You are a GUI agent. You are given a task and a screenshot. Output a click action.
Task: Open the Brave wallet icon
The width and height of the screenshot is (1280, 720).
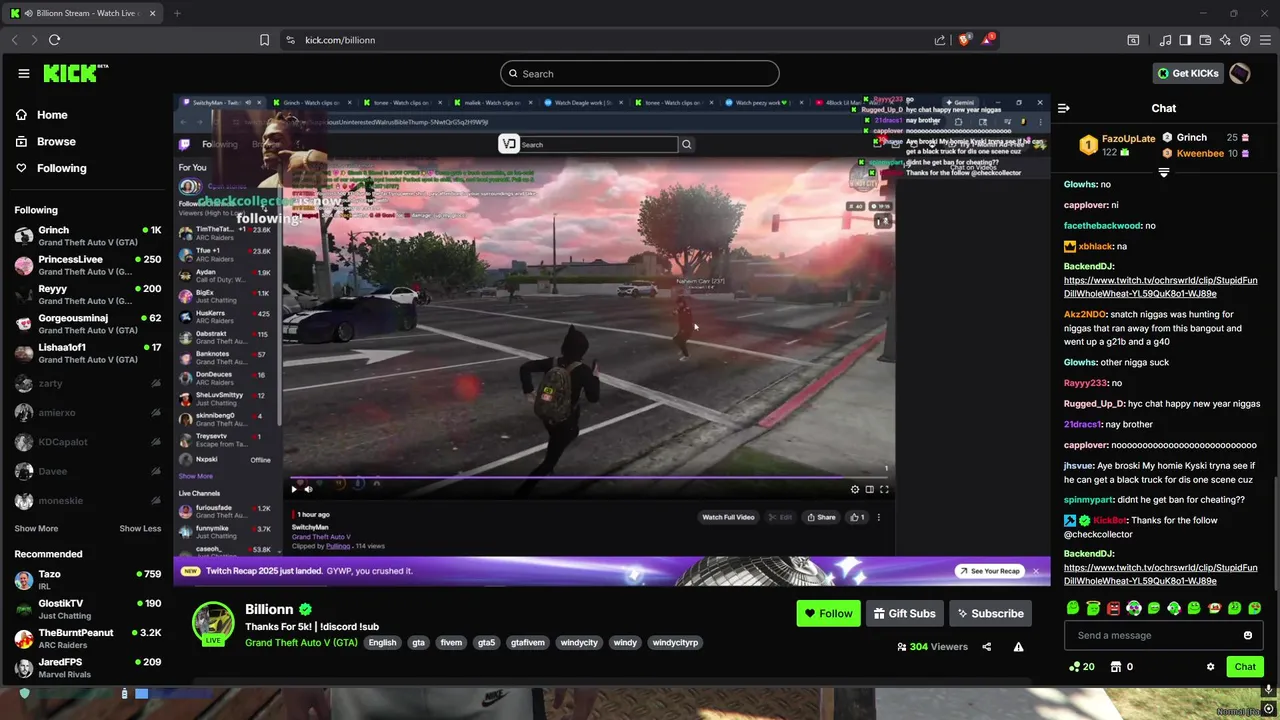tap(1205, 40)
